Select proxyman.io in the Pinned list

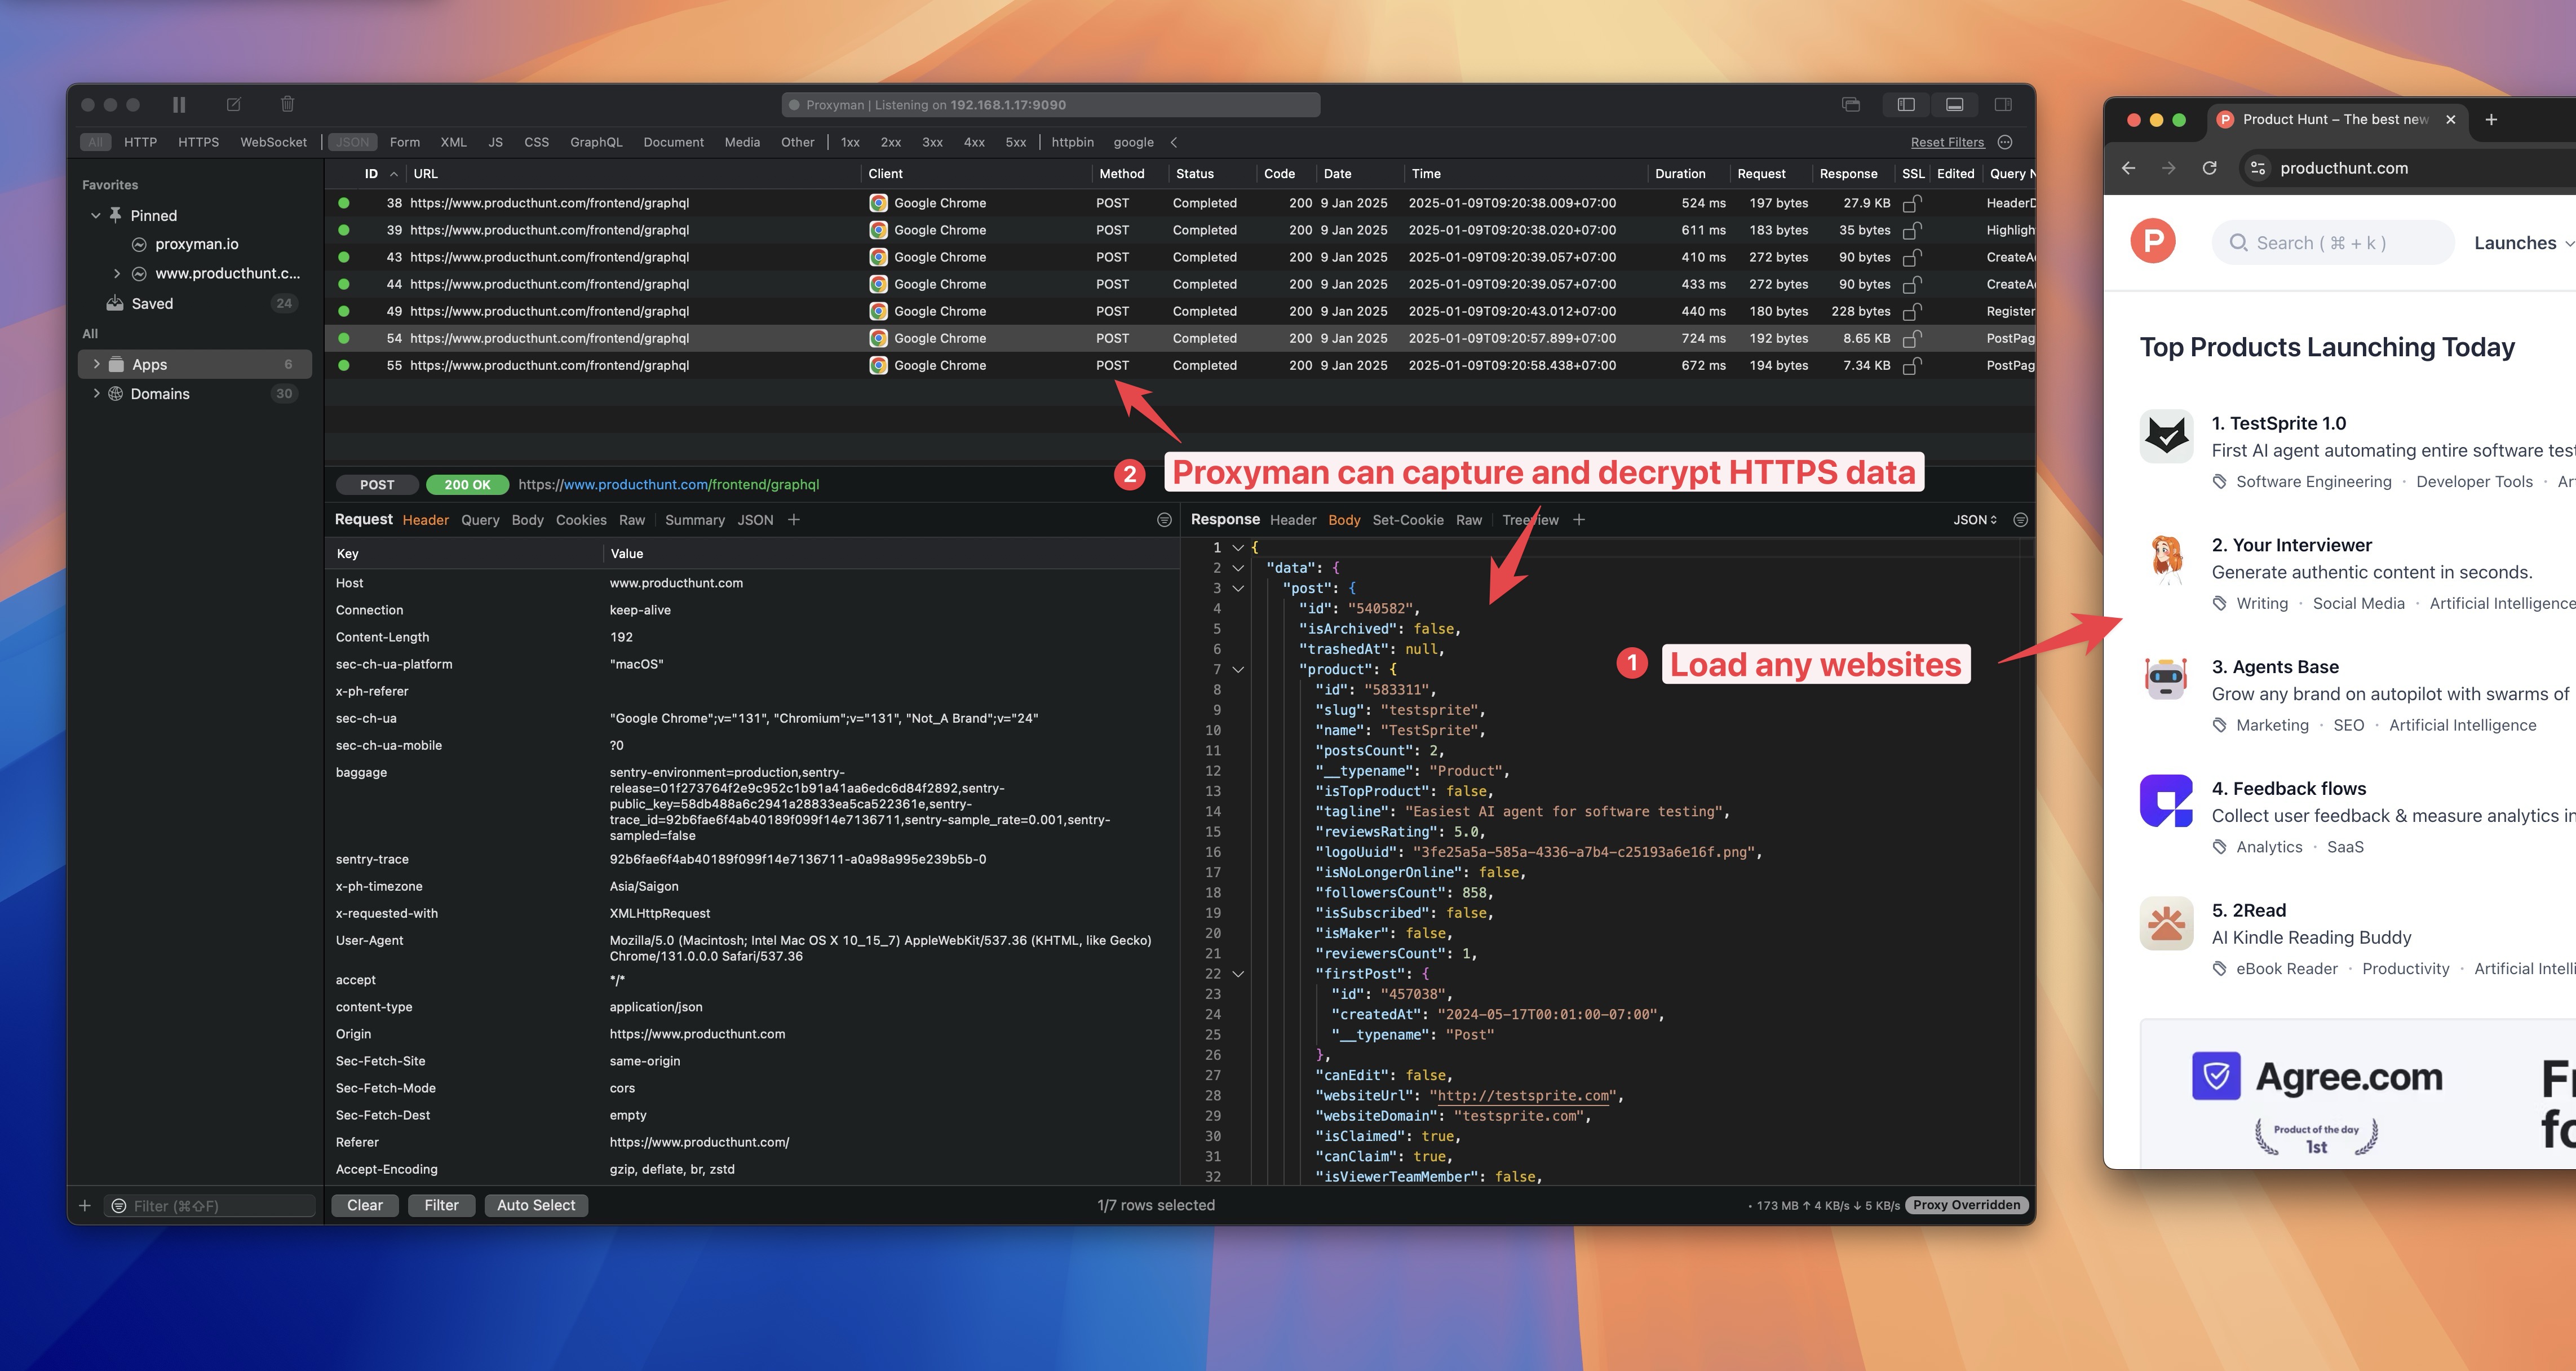point(196,244)
